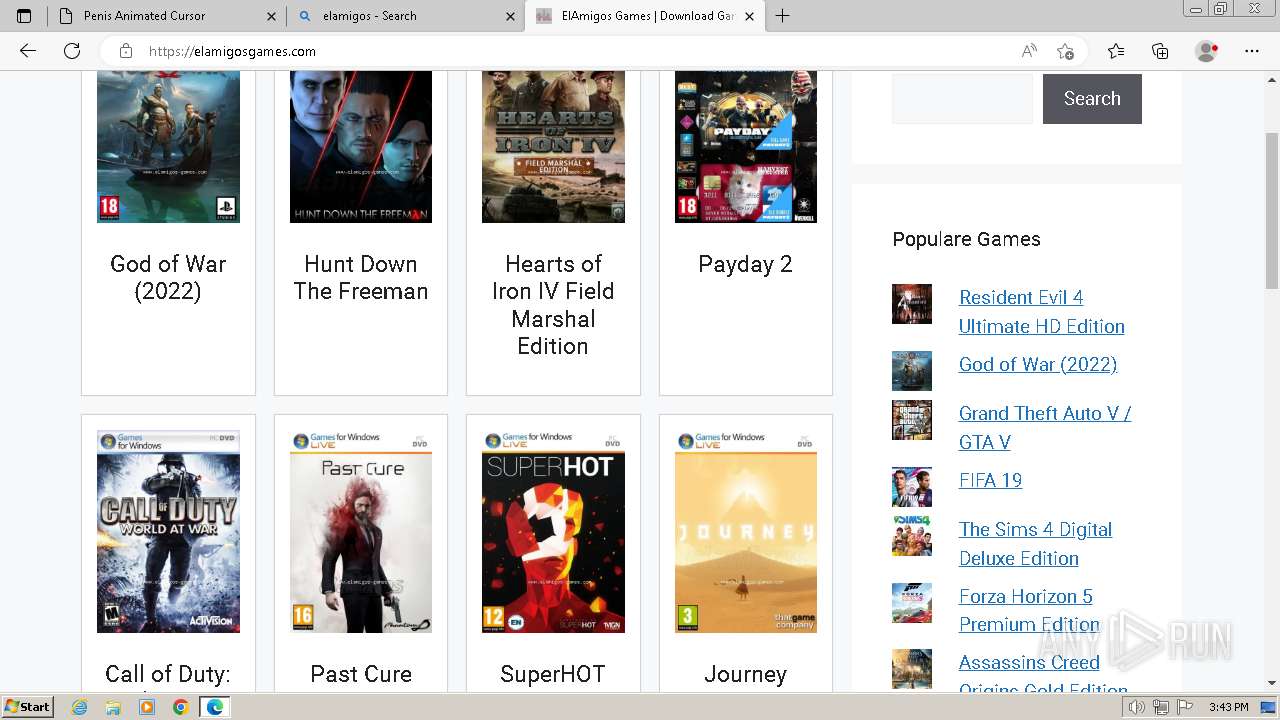This screenshot has width=1280, height=720.
Task: Reload the page with Refresh icon
Action: (x=72, y=51)
